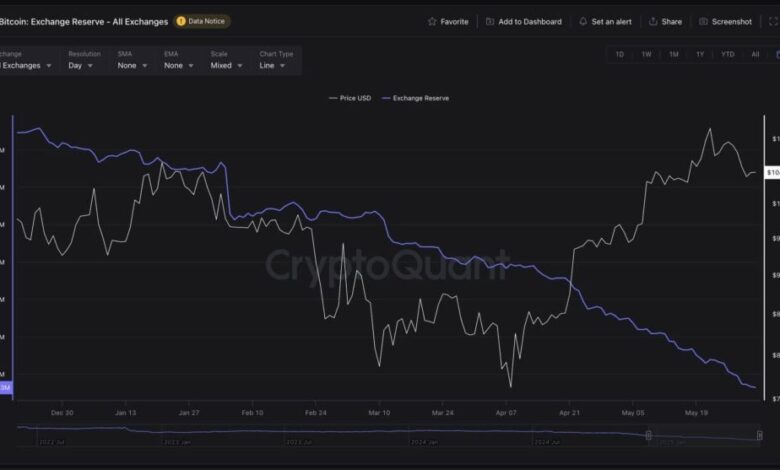Open the Chart Type Line dropdown
Screen dimensions: 780x470
[272, 65]
